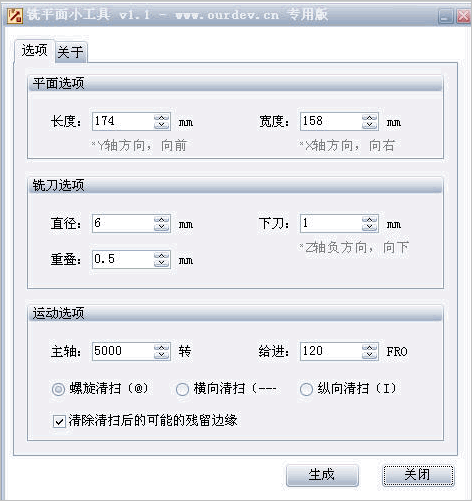Click the 生成 button
This screenshot has height=501, width=472.
tap(322, 475)
